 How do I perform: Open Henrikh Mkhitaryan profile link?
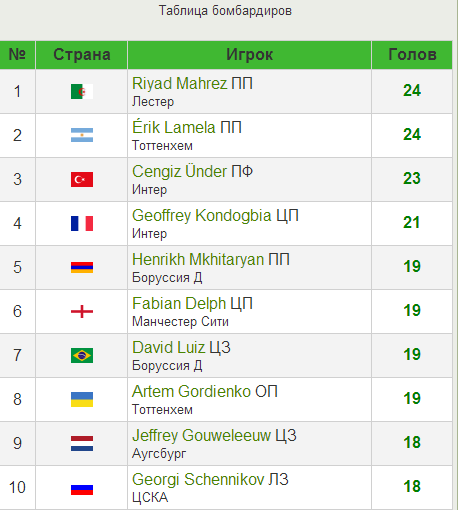click(x=198, y=259)
